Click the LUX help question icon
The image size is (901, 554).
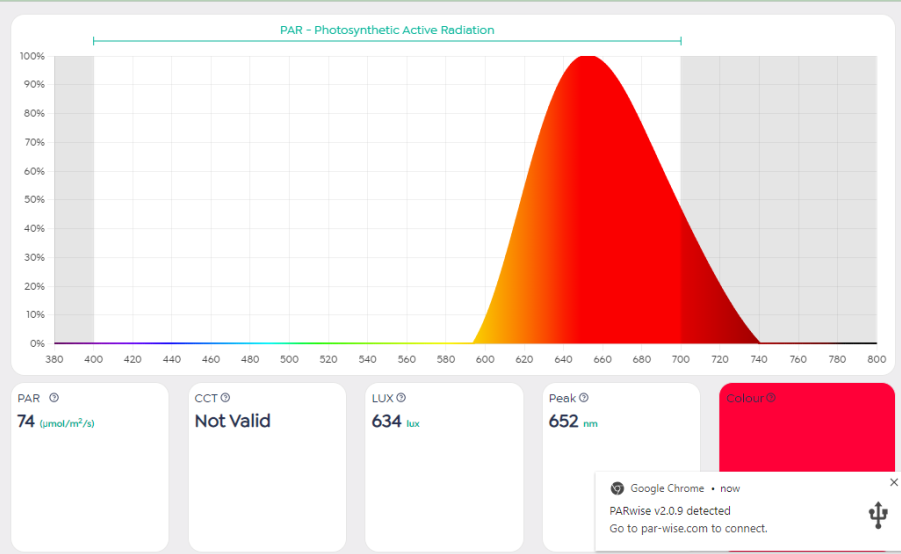point(401,398)
